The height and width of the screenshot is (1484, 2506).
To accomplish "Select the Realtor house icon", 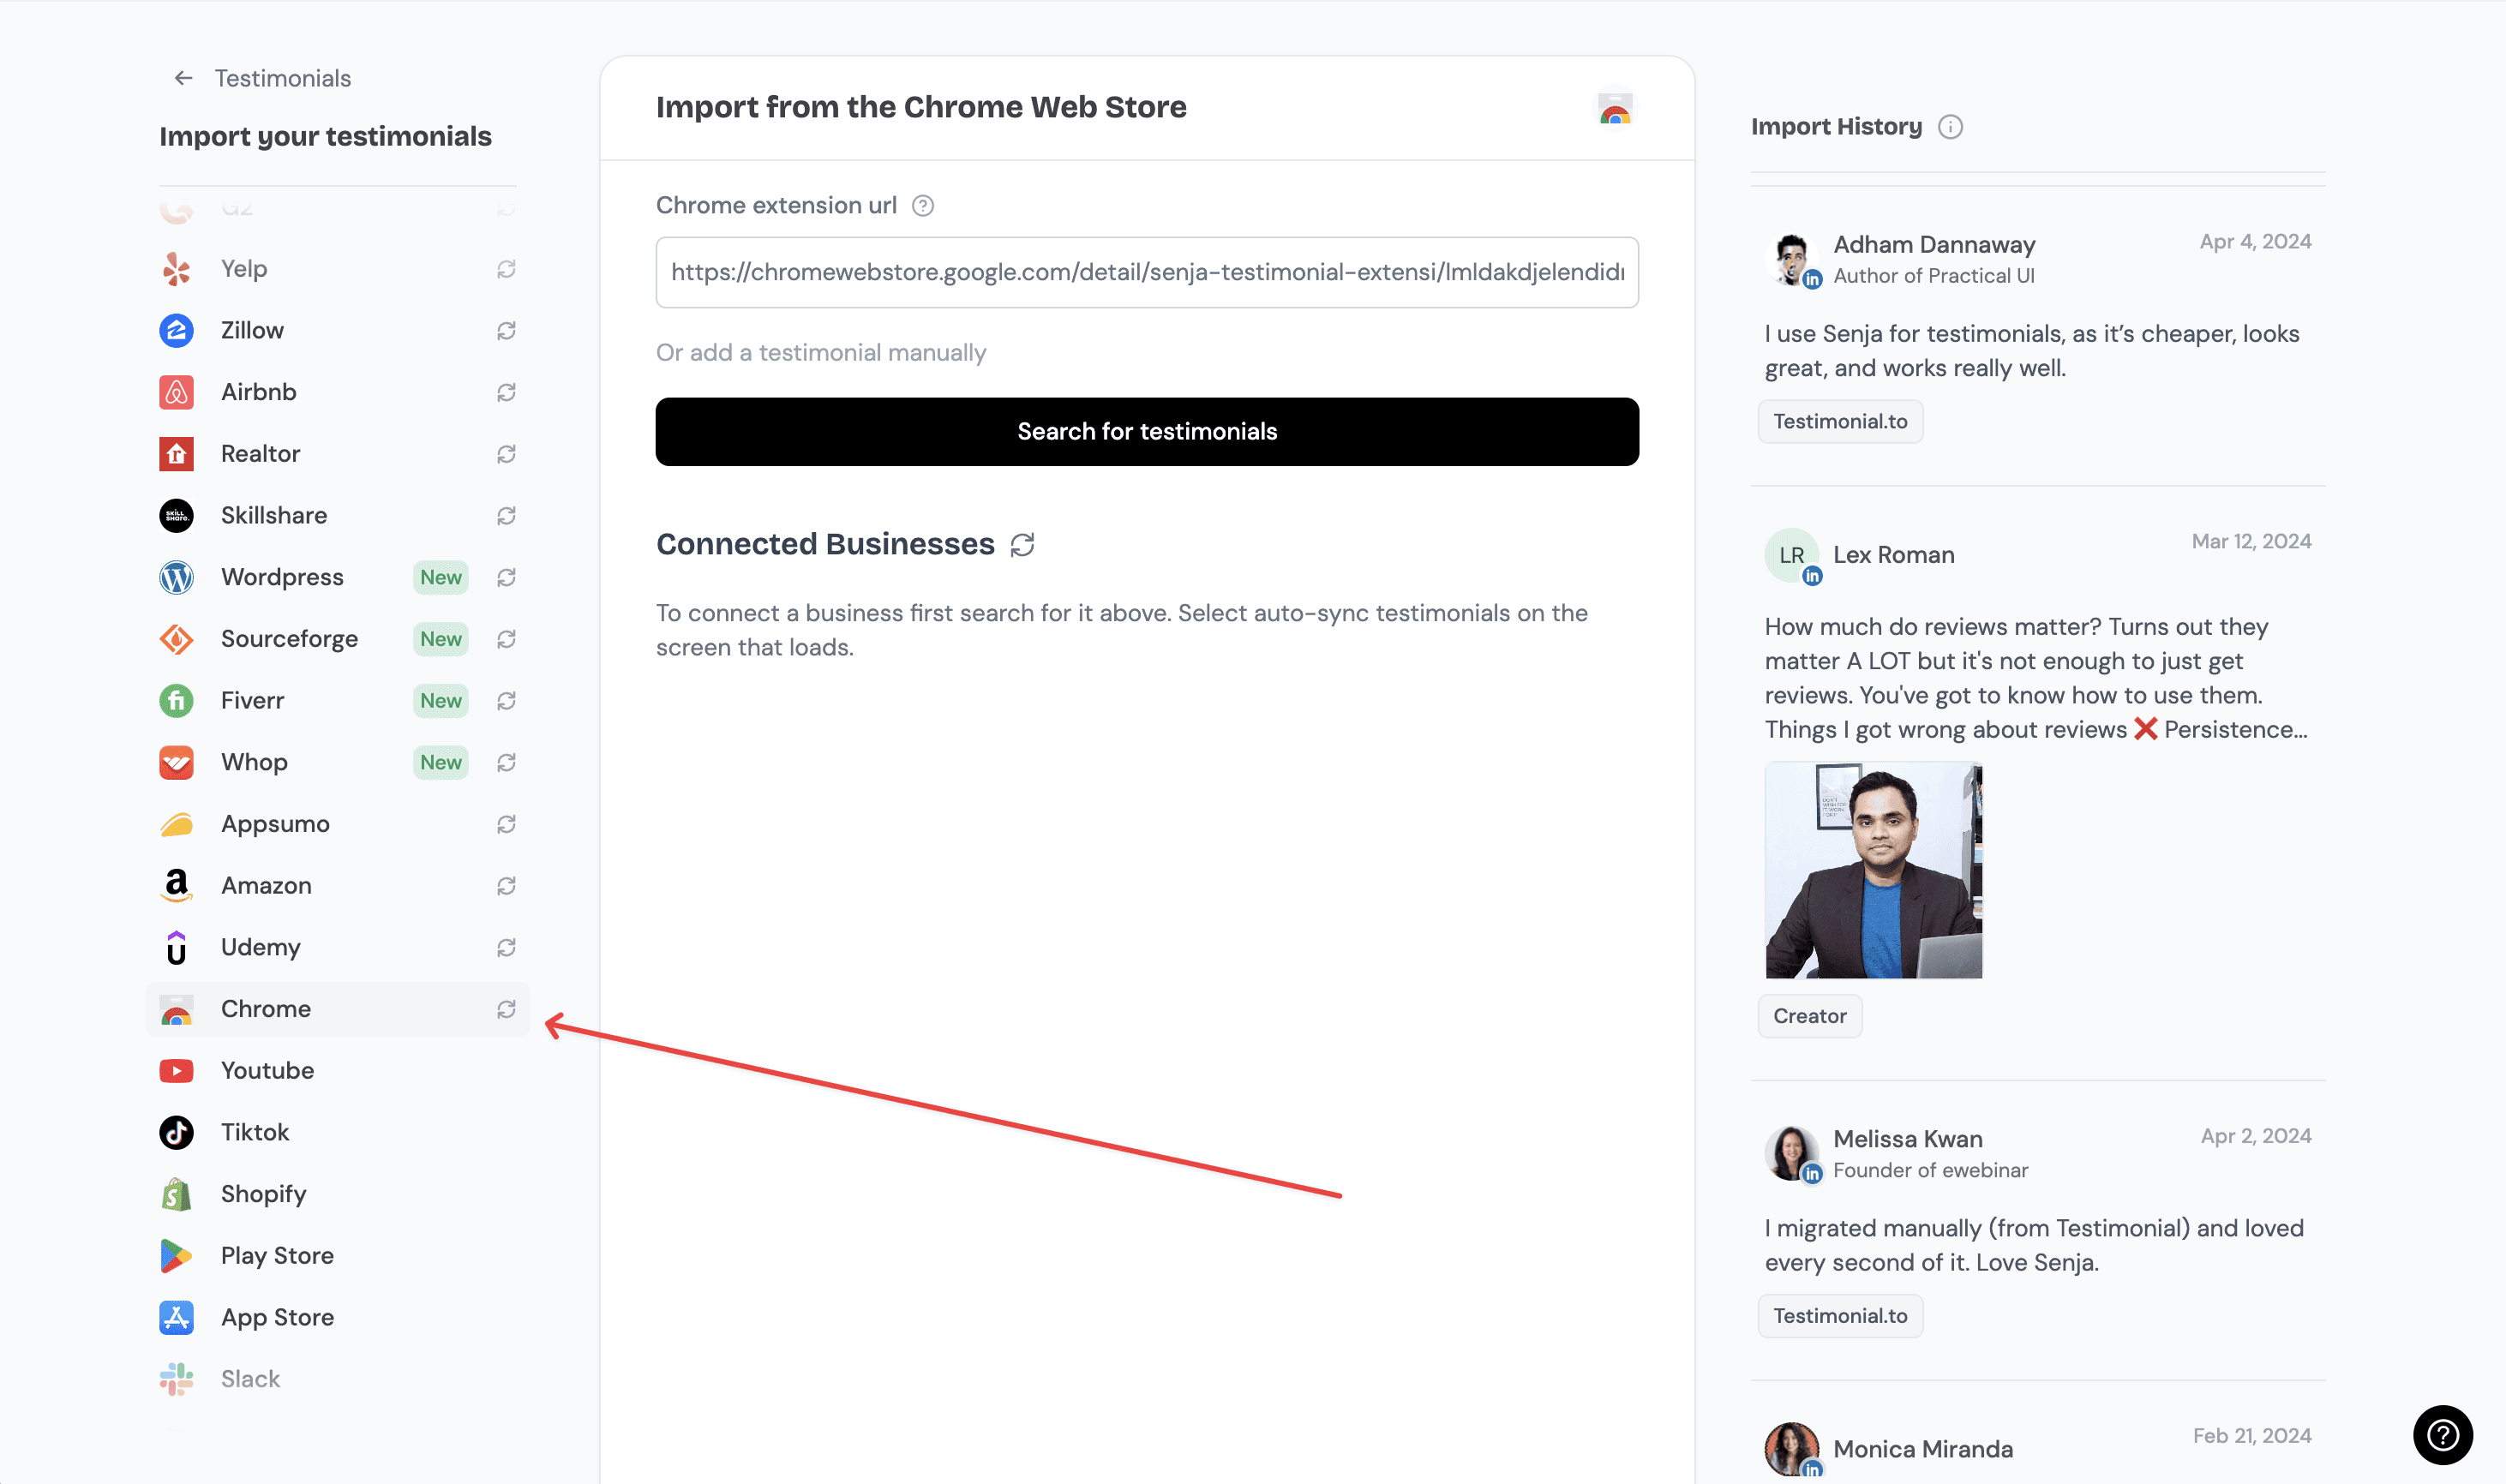I will coord(177,454).
